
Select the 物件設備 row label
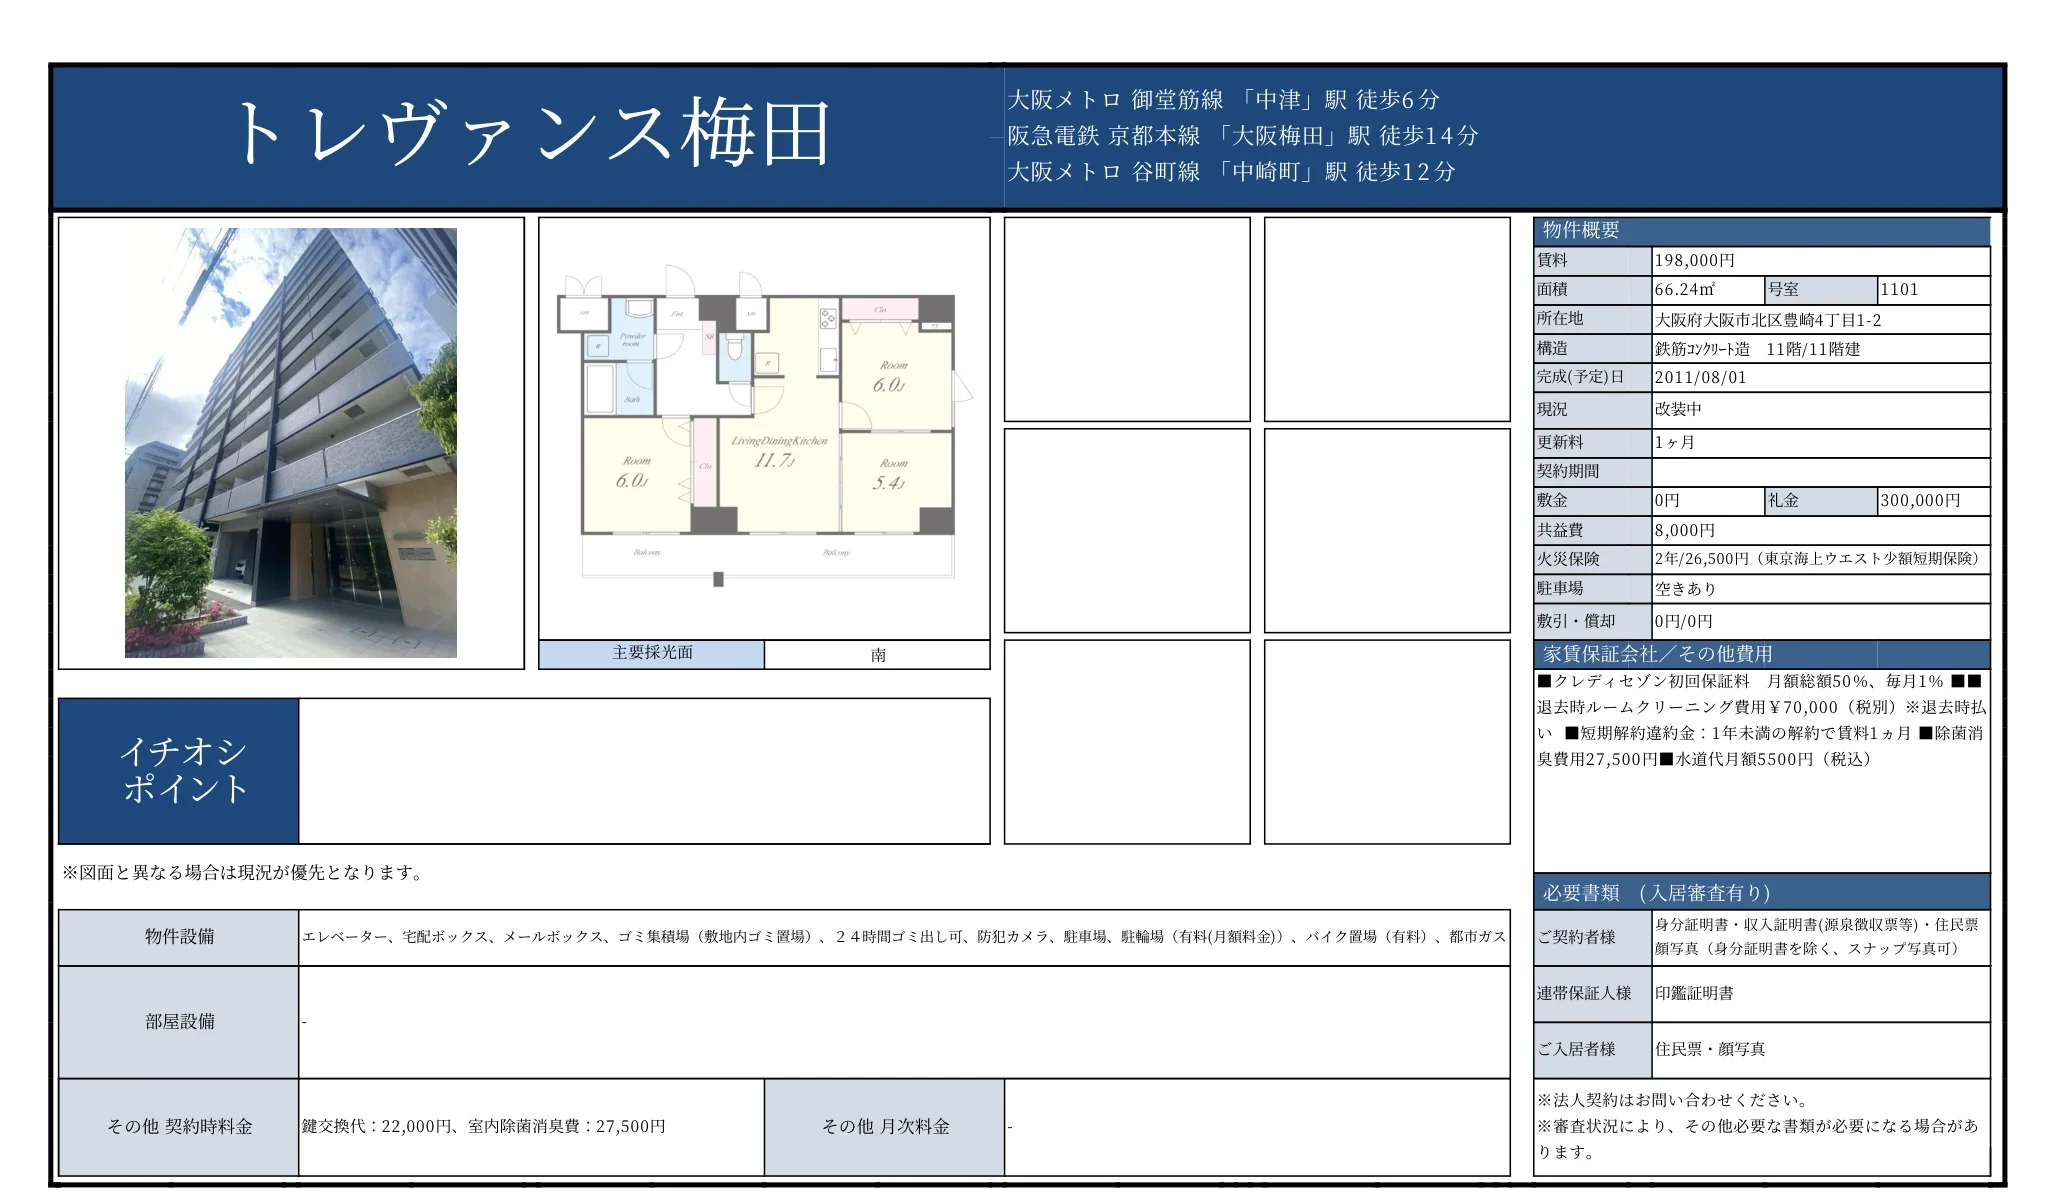pos(180,937)
